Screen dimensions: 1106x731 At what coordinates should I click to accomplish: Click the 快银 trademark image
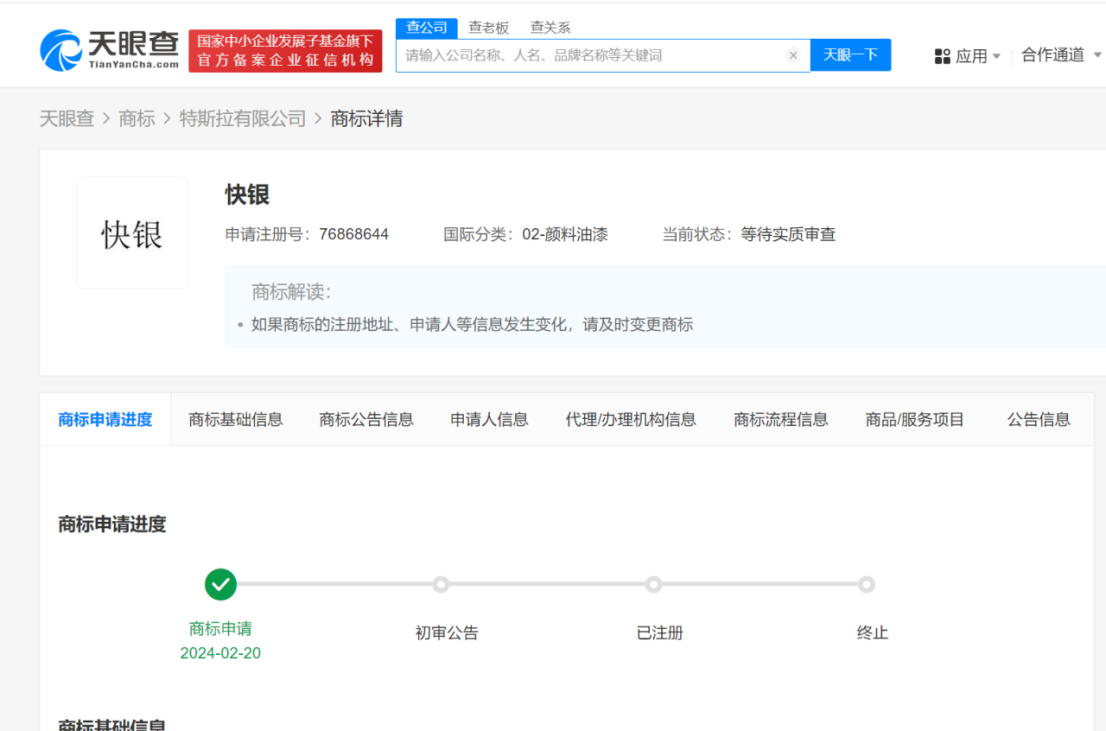pos(132,234)
